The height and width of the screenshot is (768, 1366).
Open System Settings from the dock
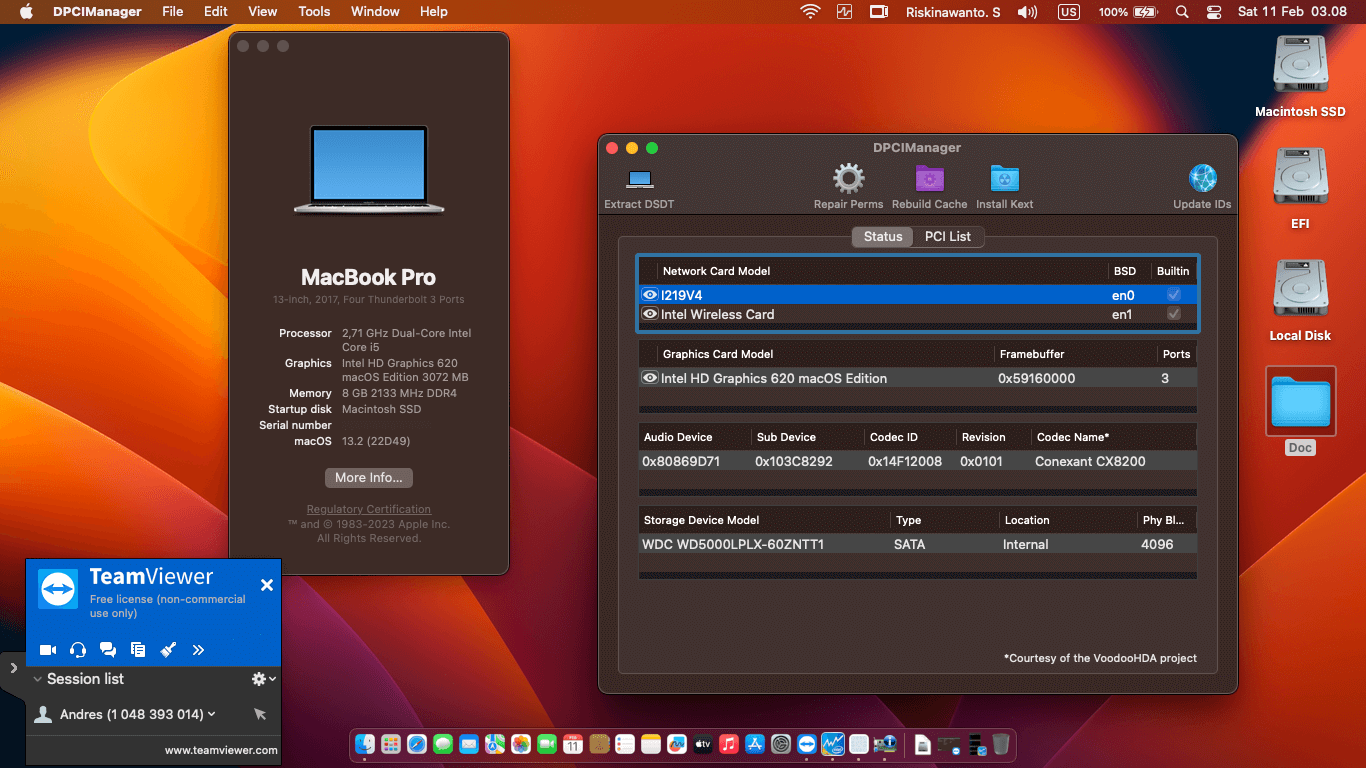(x=781, y=744)
